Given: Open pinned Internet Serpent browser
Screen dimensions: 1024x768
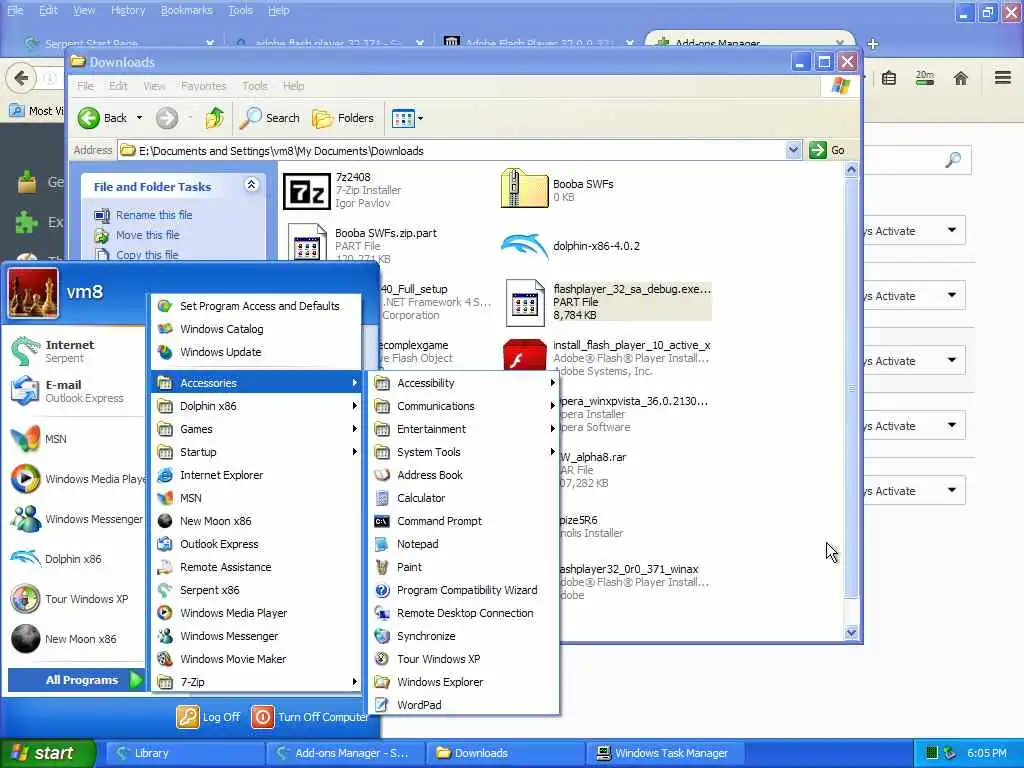Looking at the screenshot, I should (75, 351).
